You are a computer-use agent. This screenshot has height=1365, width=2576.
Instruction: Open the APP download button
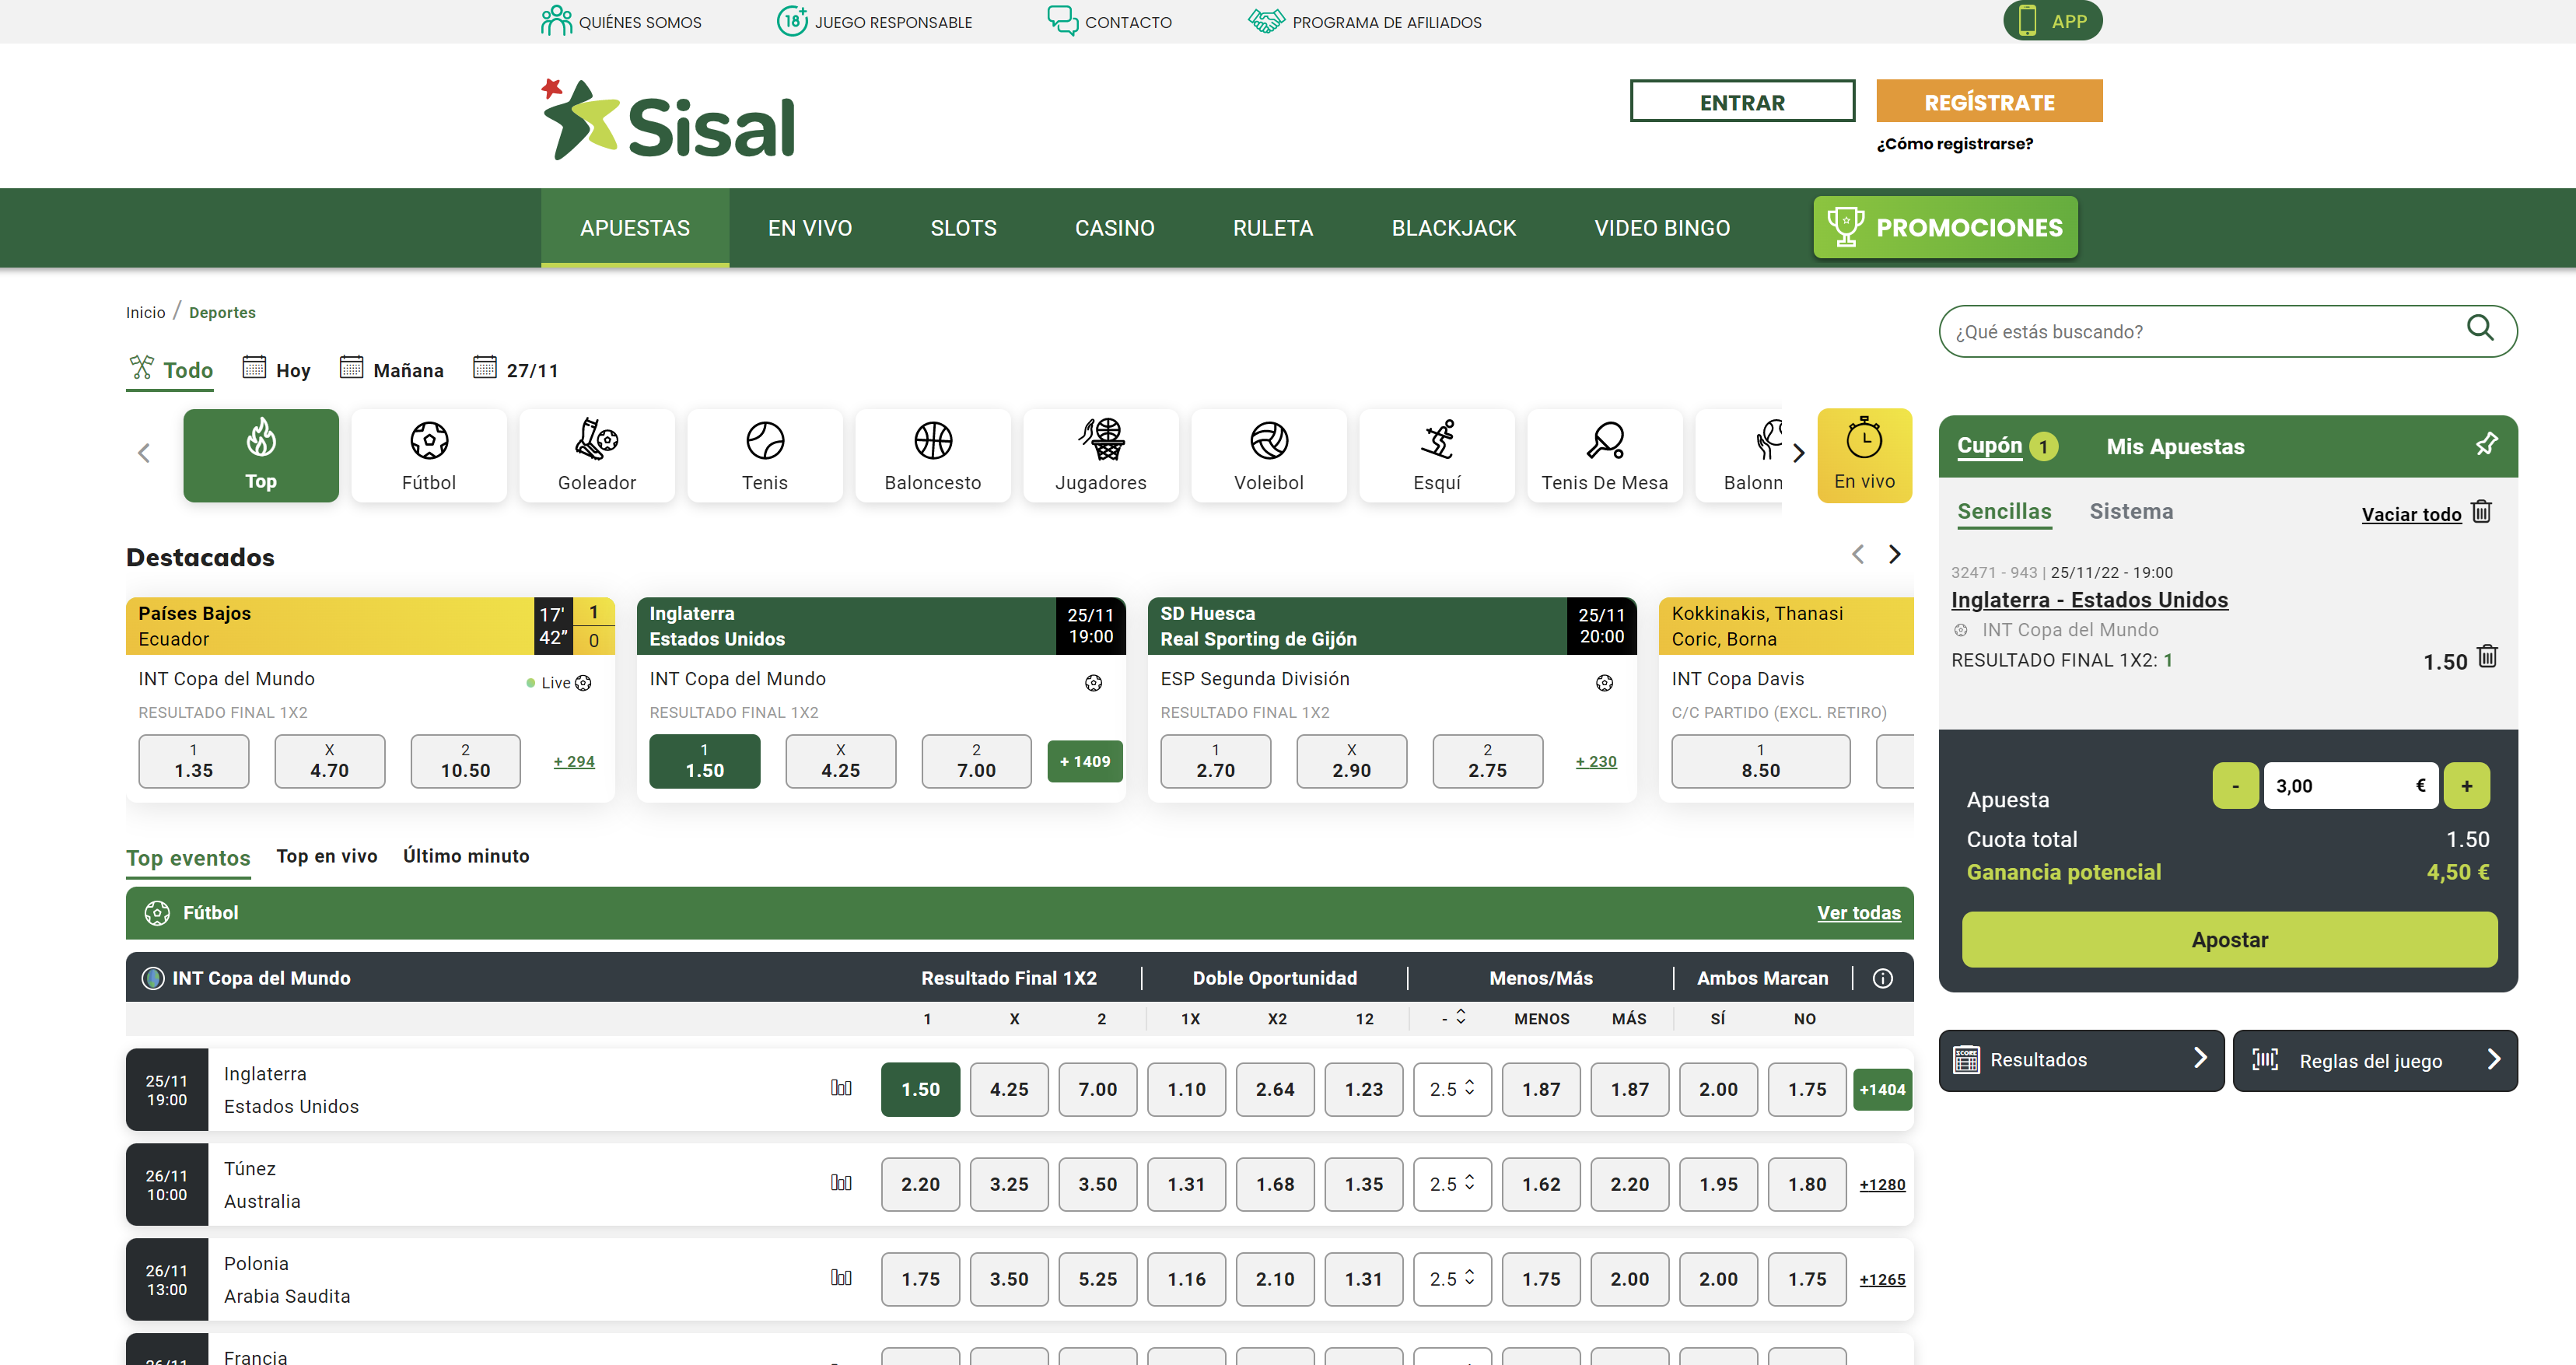(x=2052, y=21)
